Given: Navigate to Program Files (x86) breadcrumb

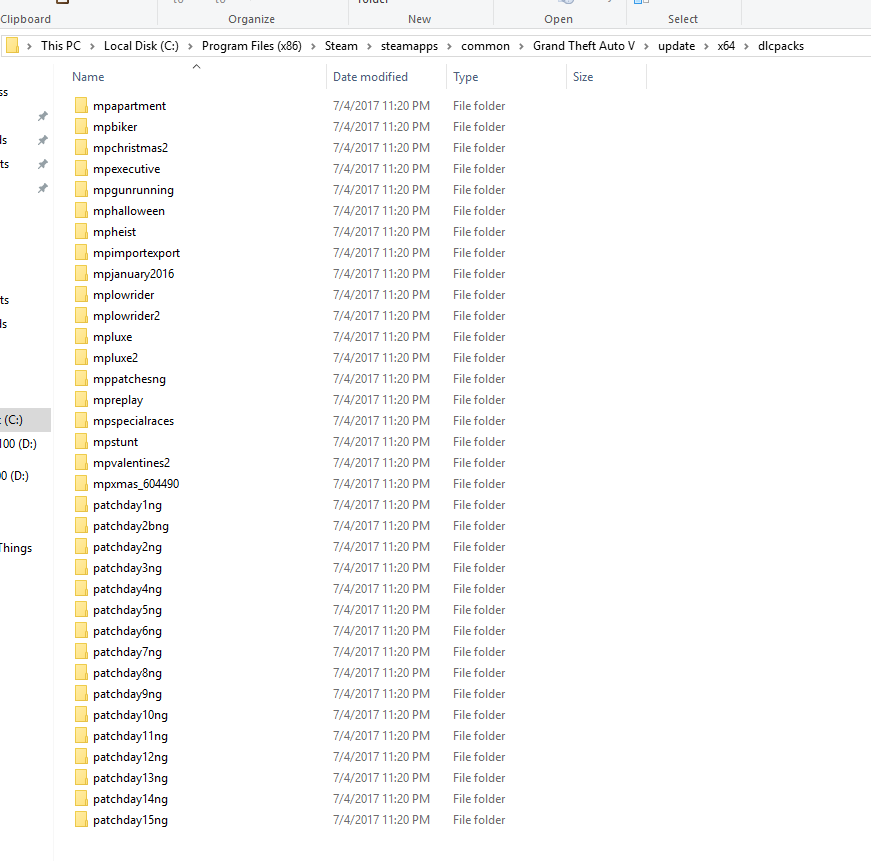Looking at the screenshot, I should tap(252, 46).
